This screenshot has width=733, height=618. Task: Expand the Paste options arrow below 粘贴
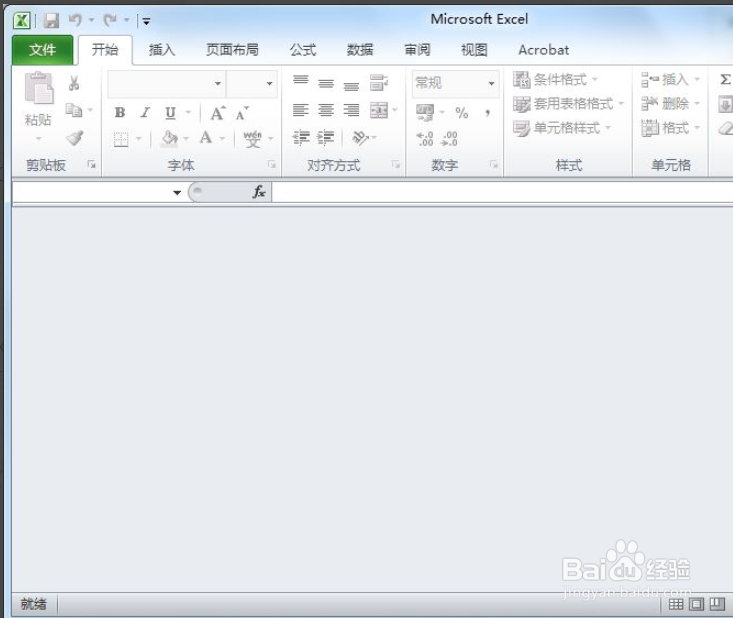[39, 138]
